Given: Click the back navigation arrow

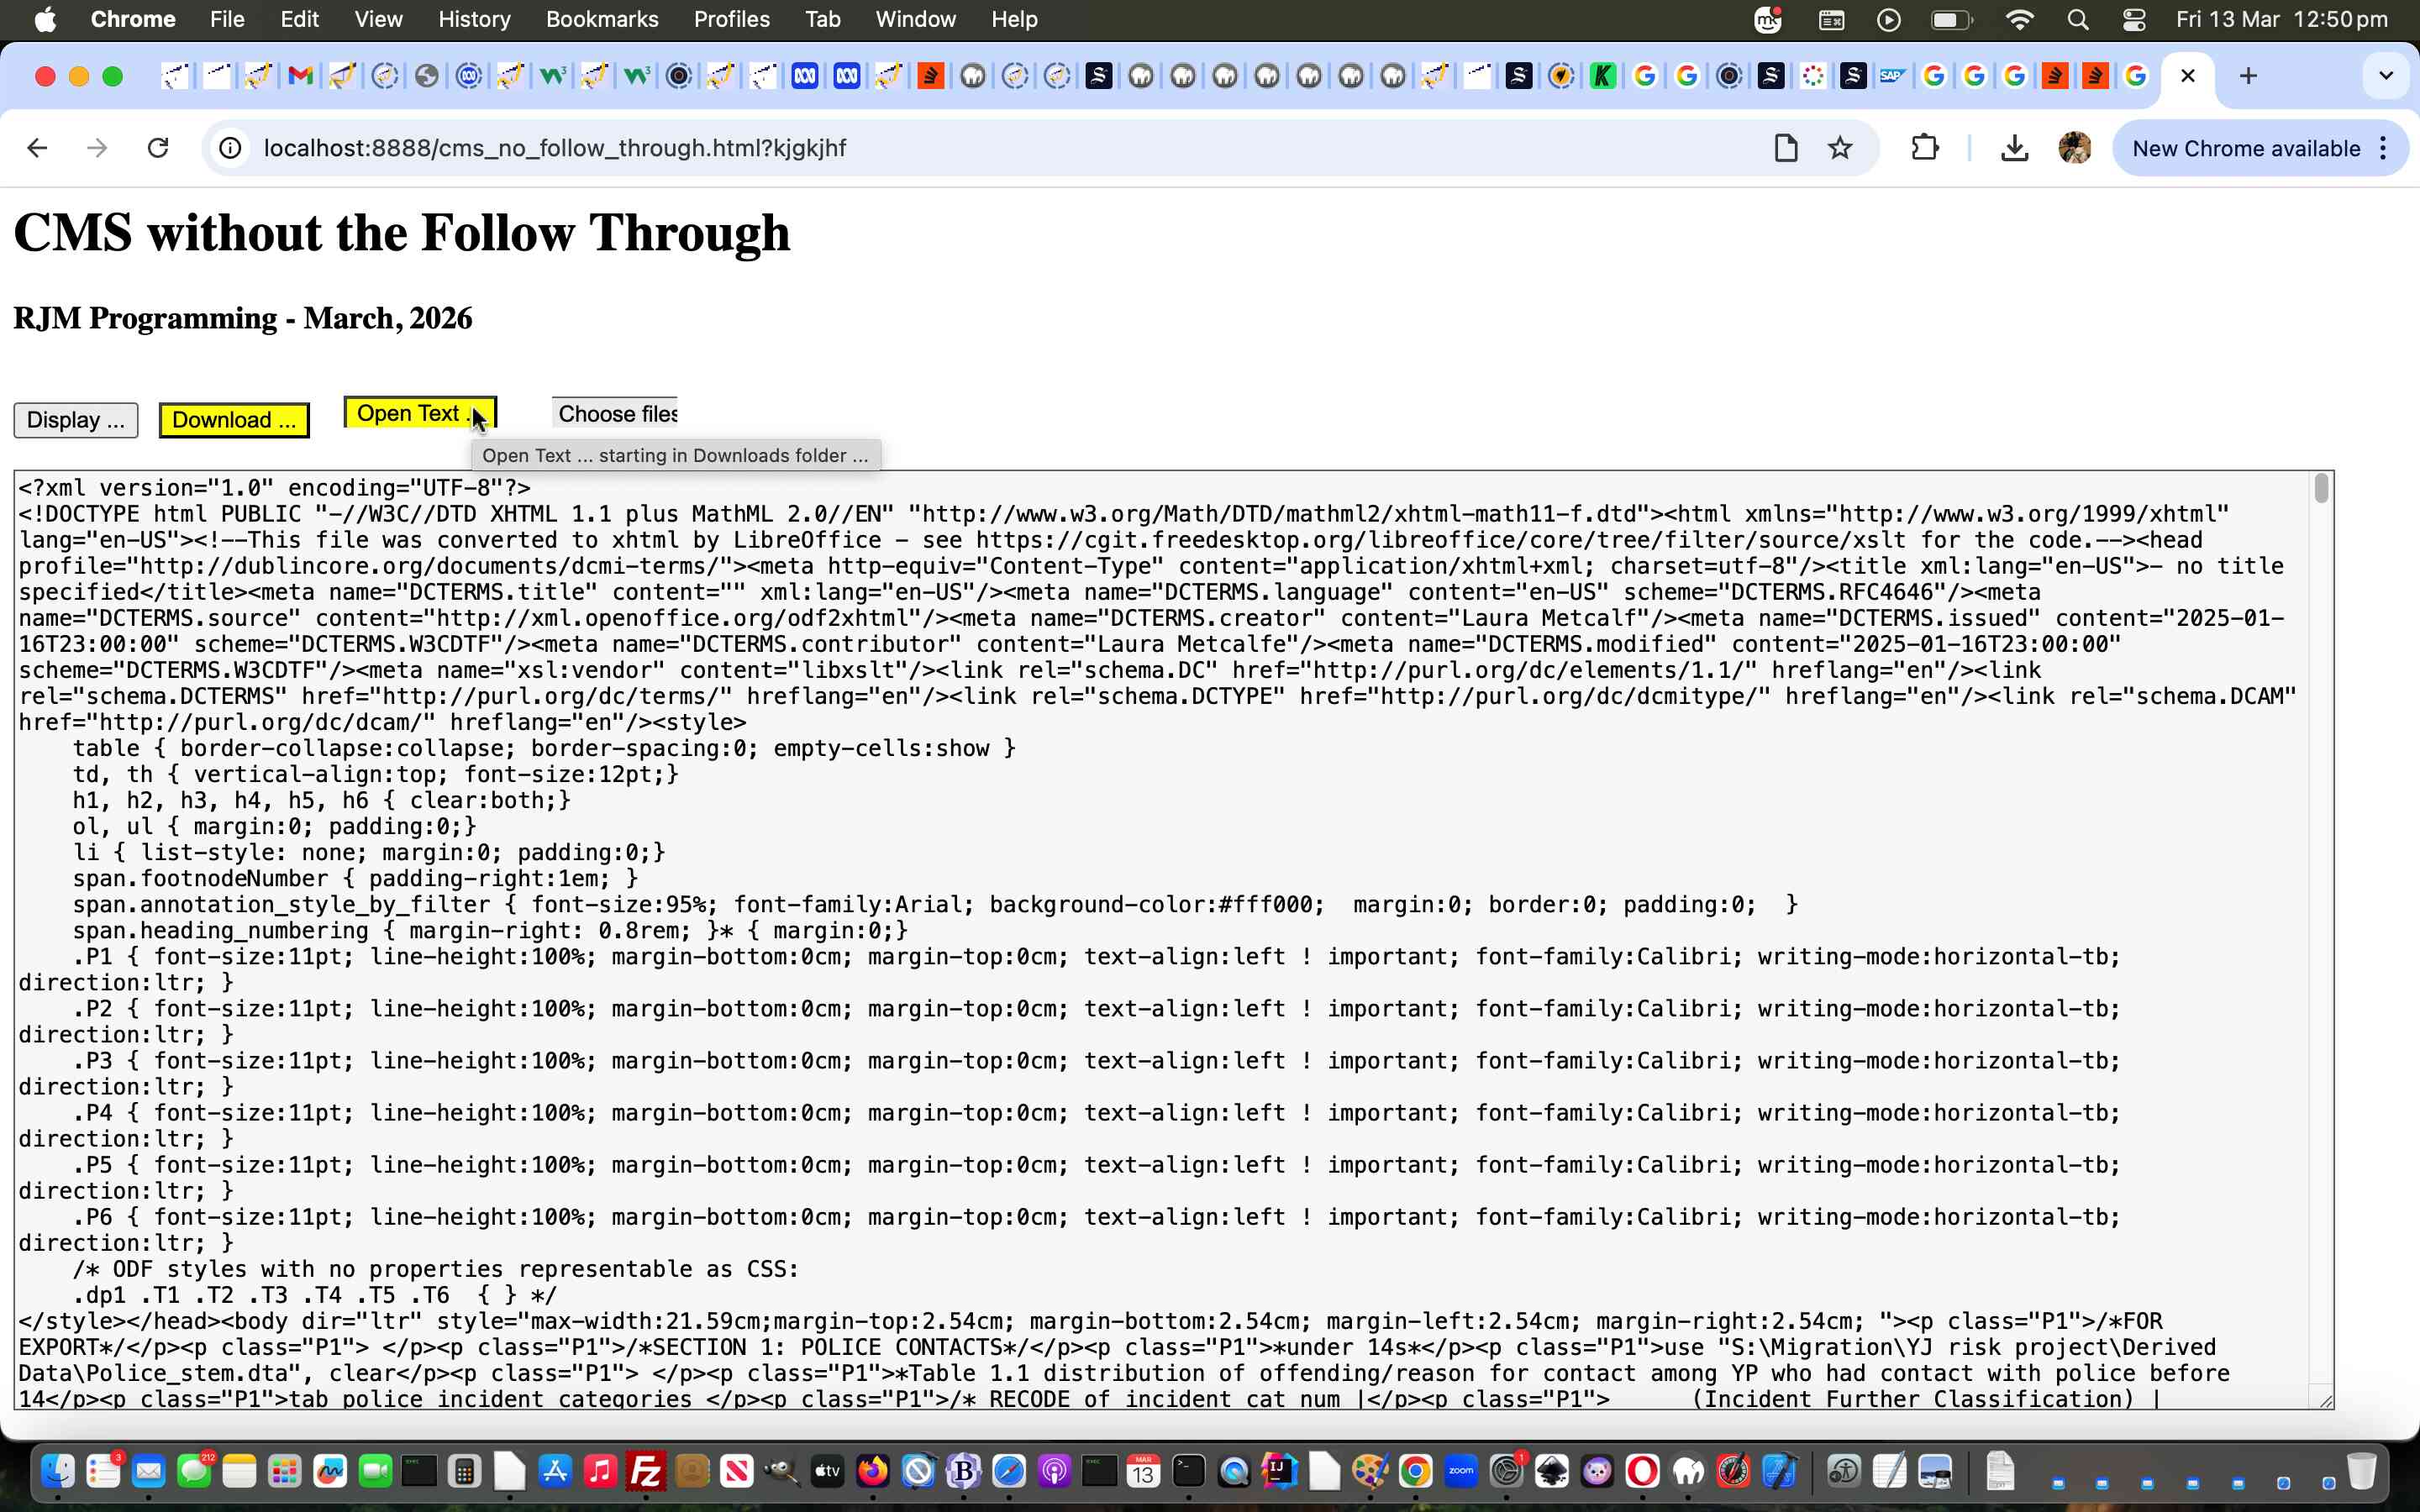Looking at the screenshot, I should click(x=38, y=148).
